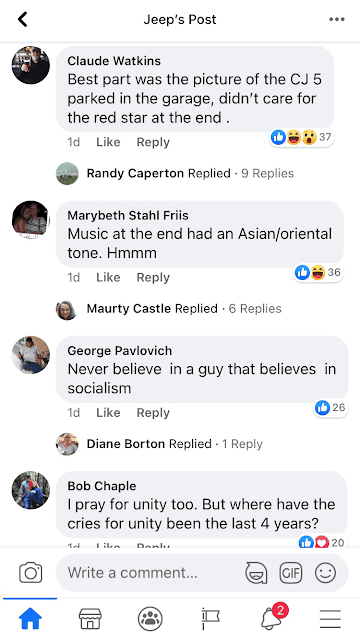
Task: Open the hamburger menu tab
Action: click(330, 619)
